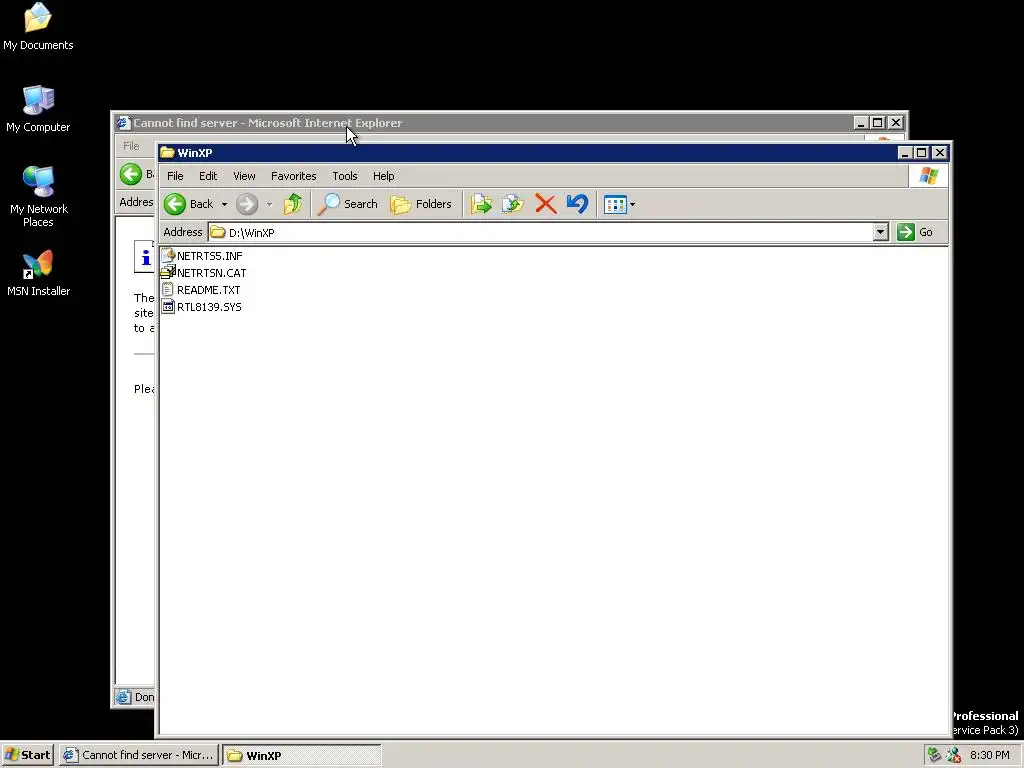
Task: Expand the Back history dropdown arrow
Action: [x=224, y=204]
